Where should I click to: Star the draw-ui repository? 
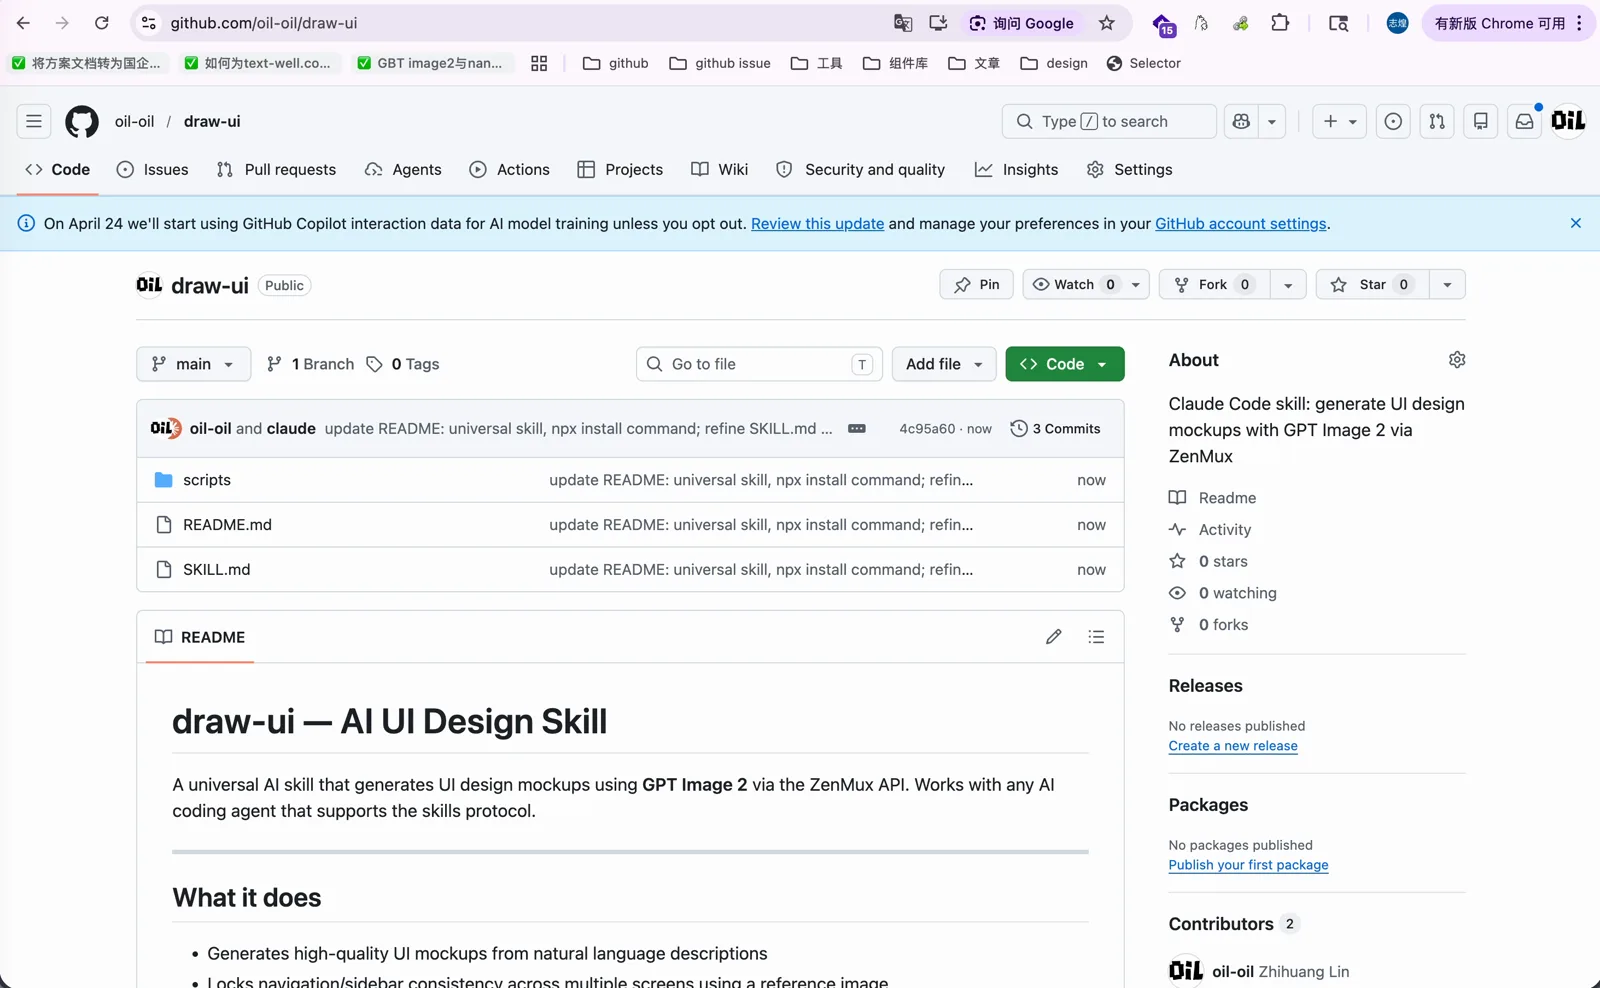[1373, 285]
